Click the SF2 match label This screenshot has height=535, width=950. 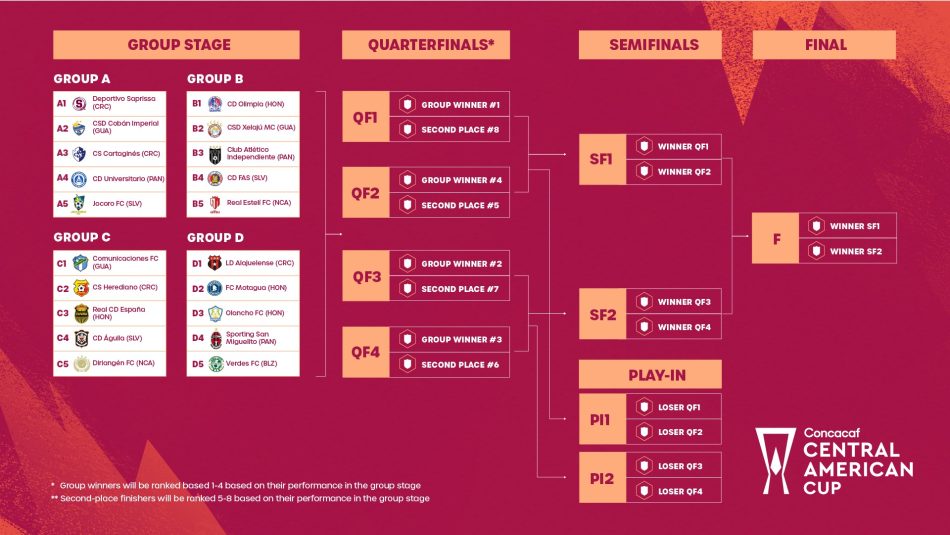pyautogui.click(x=602, y=314)
